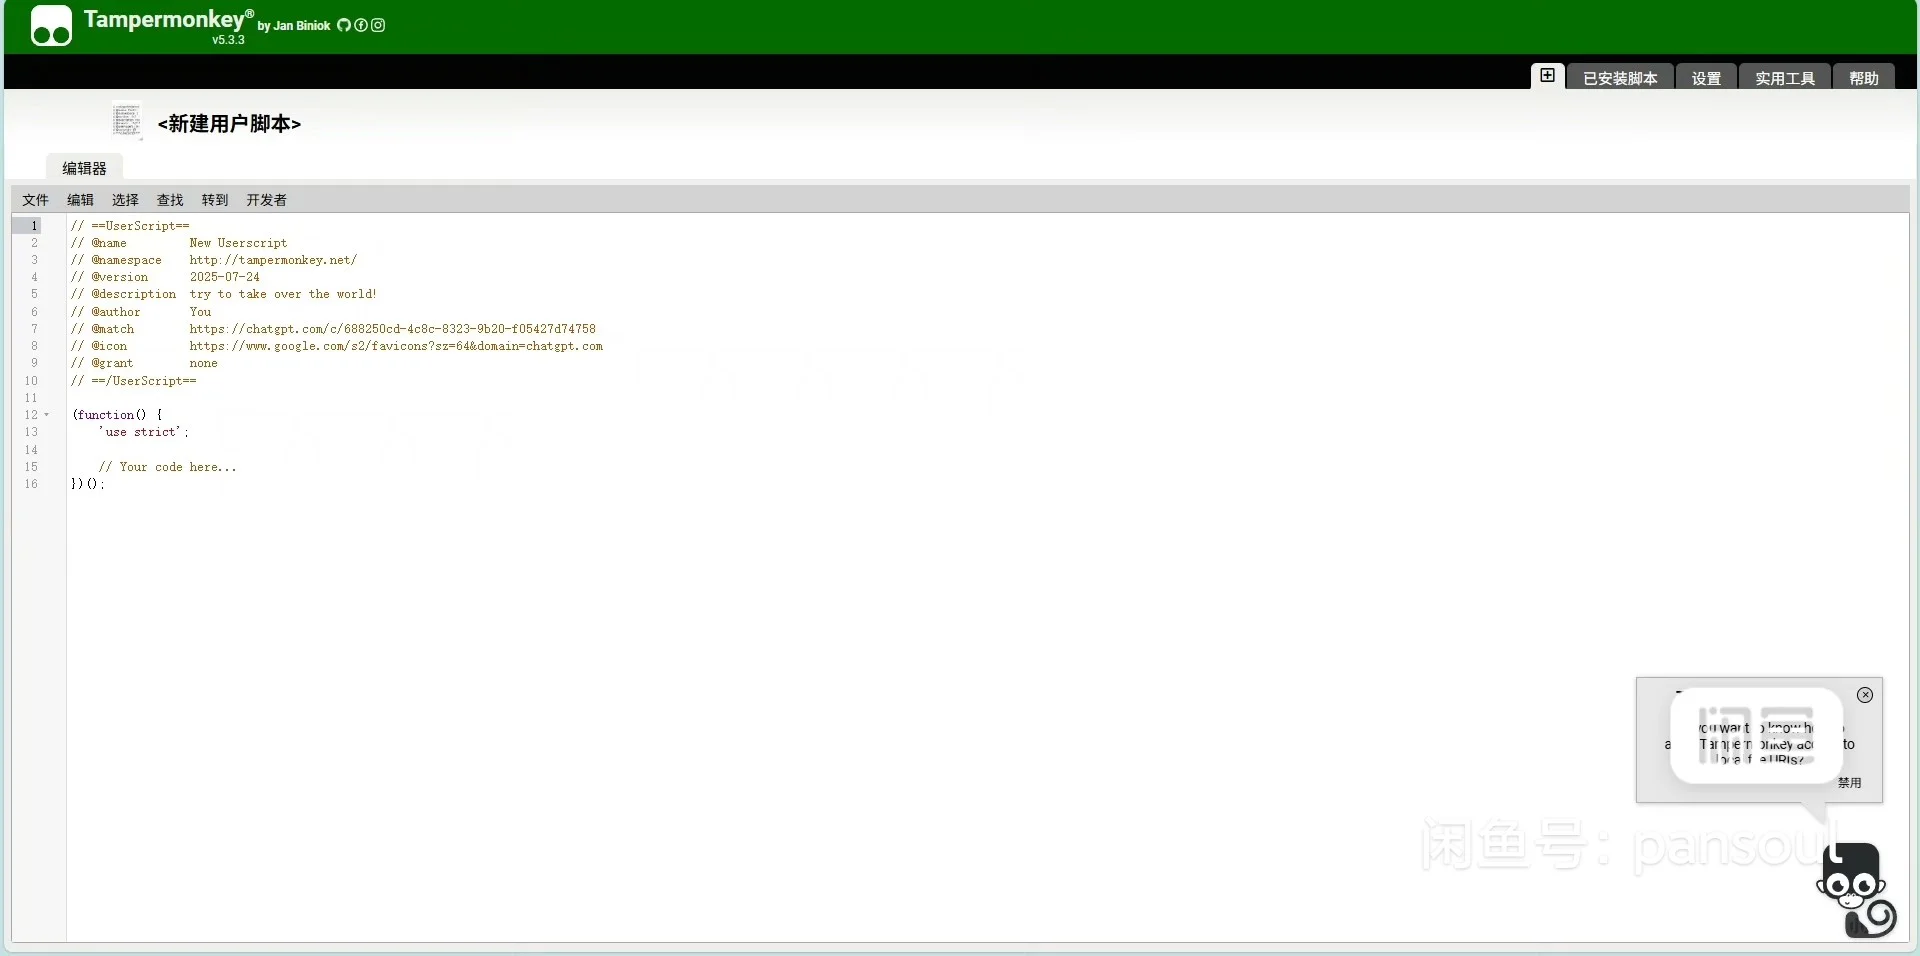
Task: Click 禁用 in the notification popup
Action: [1849, 783]
